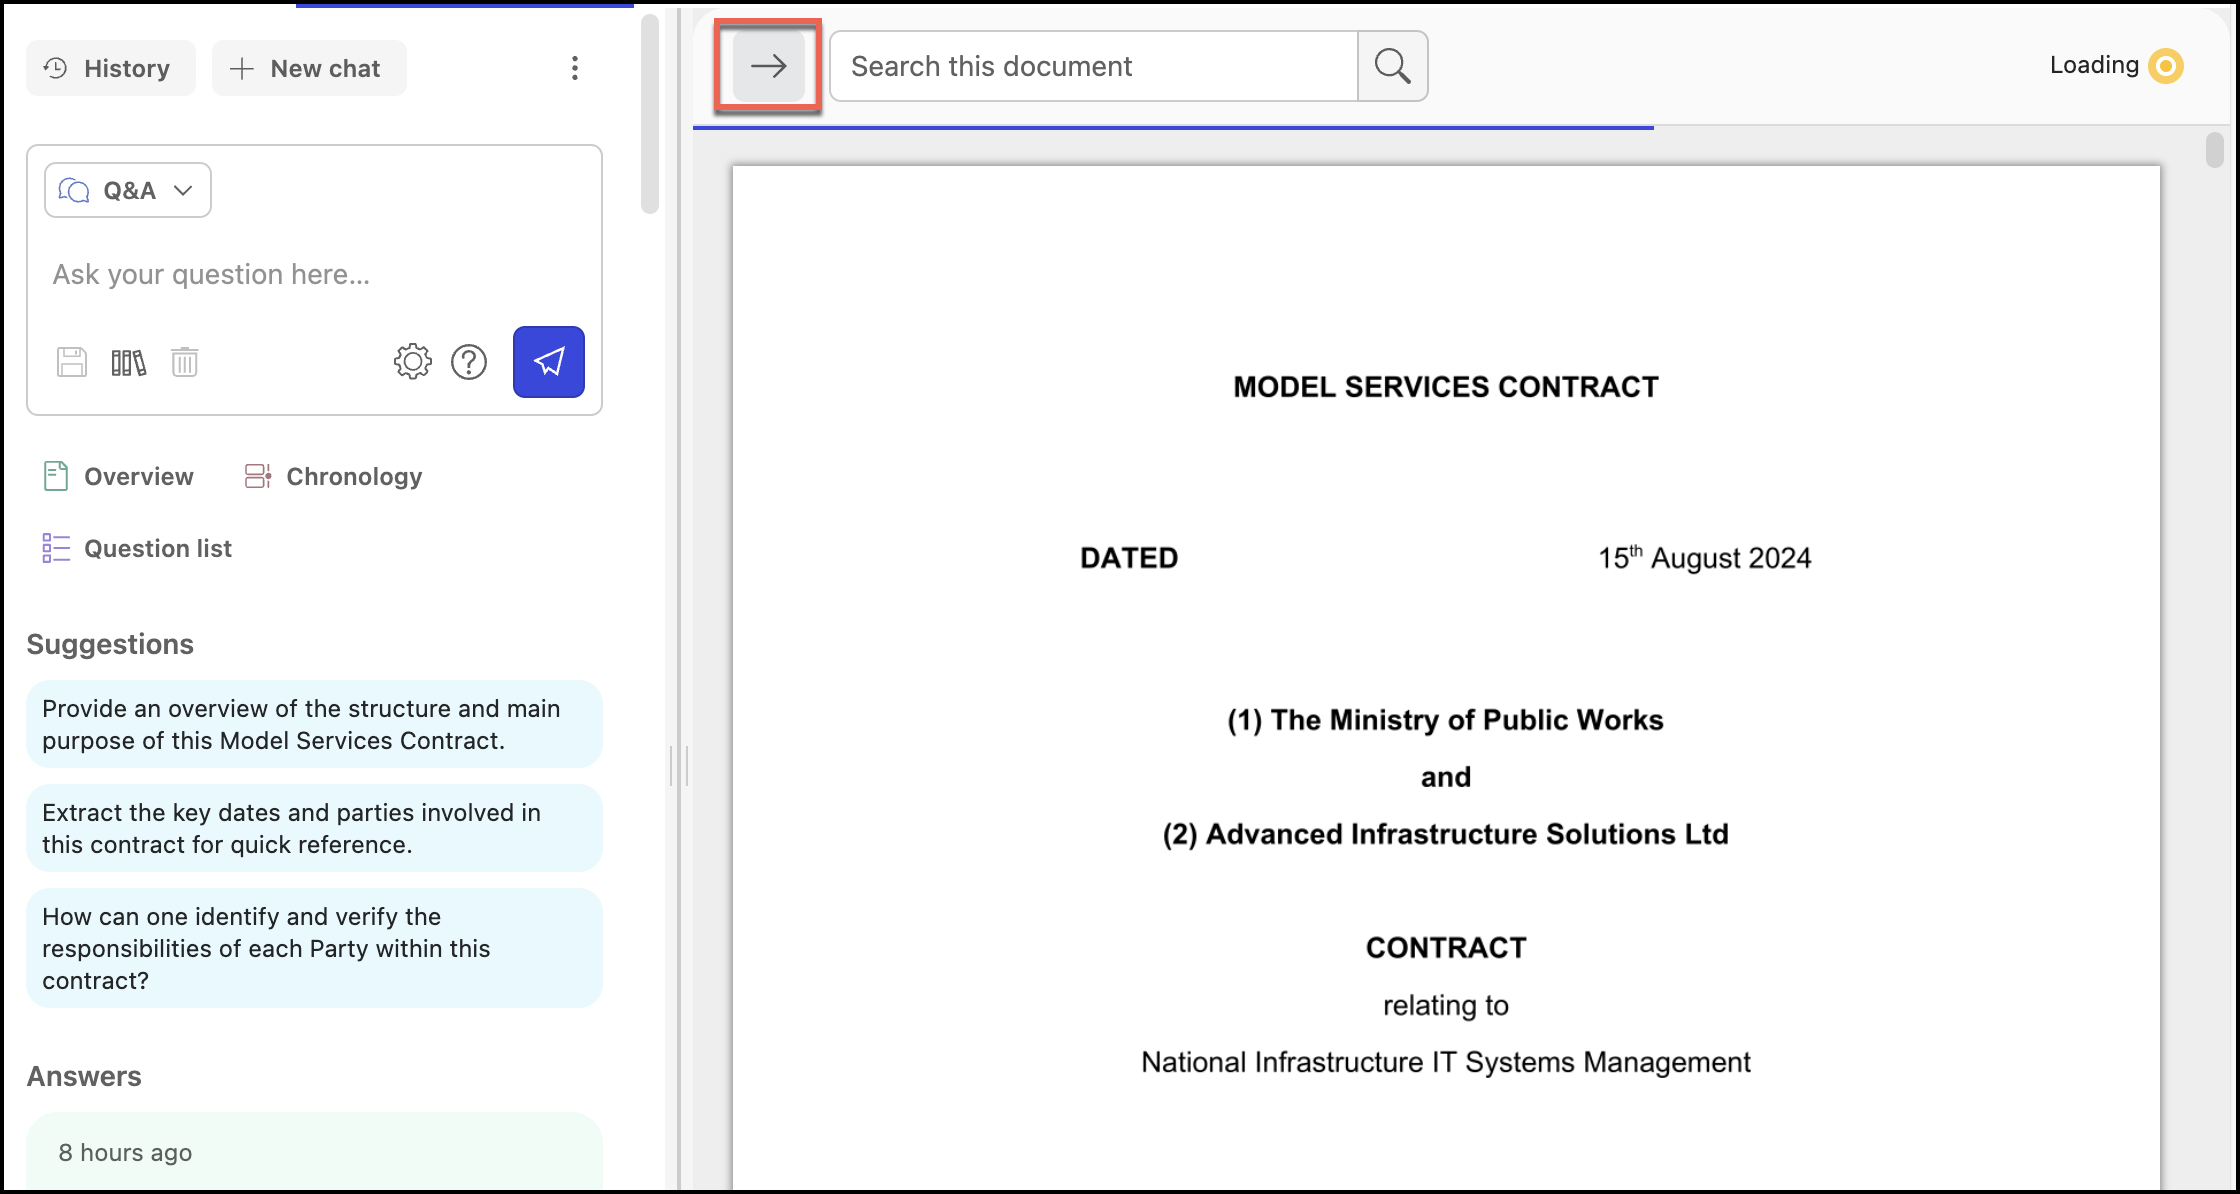The height and width of the screenshot is (1194, 2240).
Task: Focus the Search this document field
Action: coord(1092,66)
